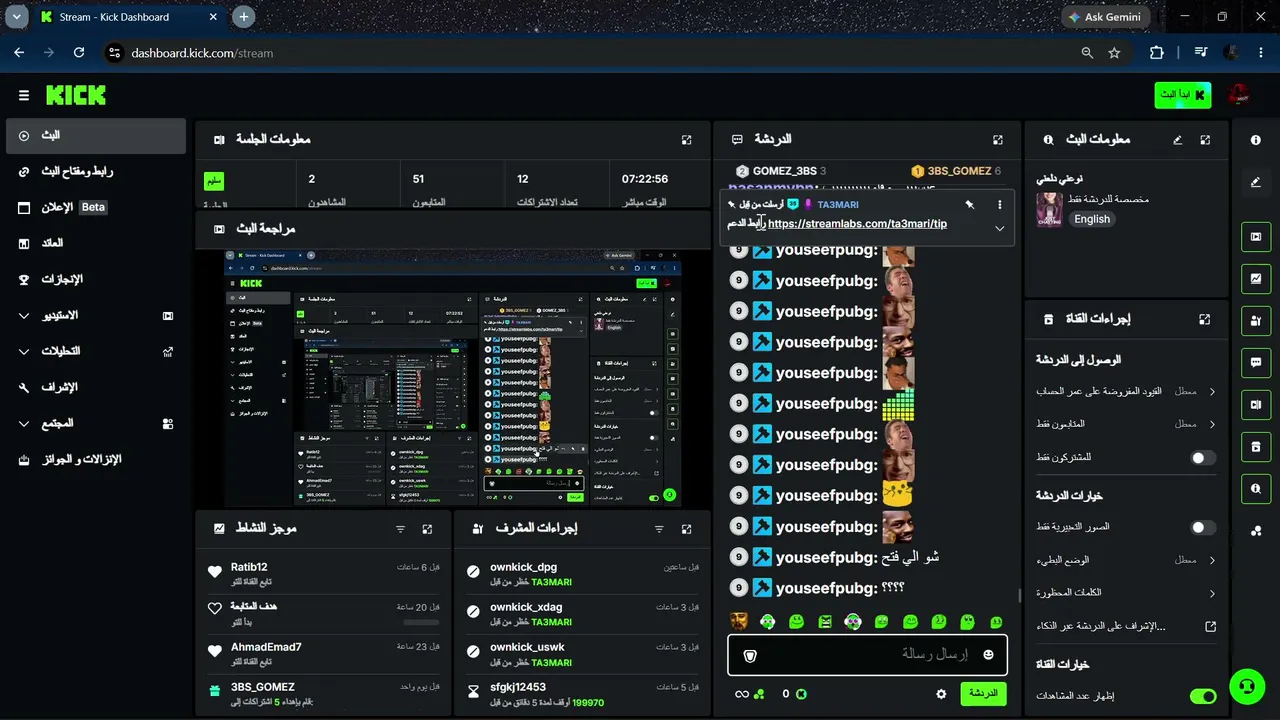This screenshot has width=1280, height=720.
Task: Expand Moderator Actions (إجراءات المشرف) panel to fullscreen
Action: point(687,529)
